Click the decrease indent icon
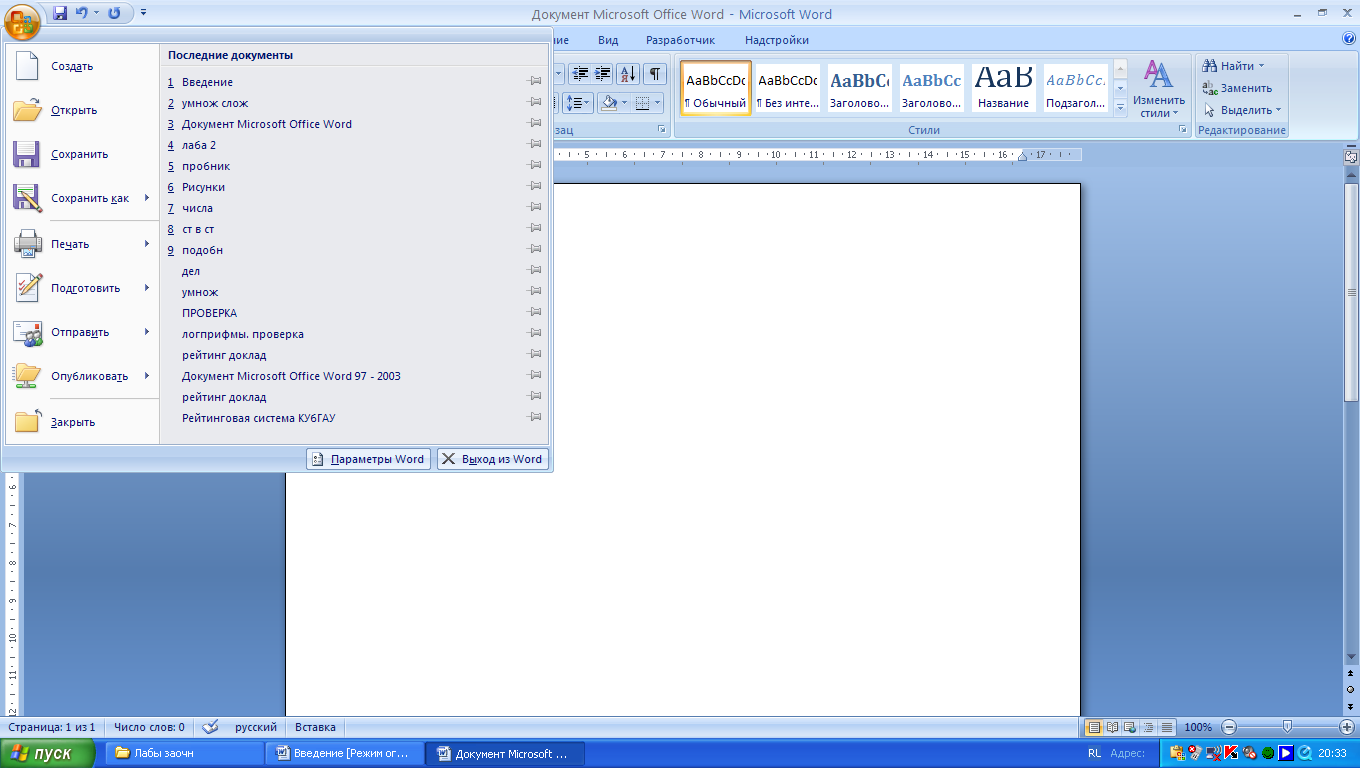 [579, 73]
